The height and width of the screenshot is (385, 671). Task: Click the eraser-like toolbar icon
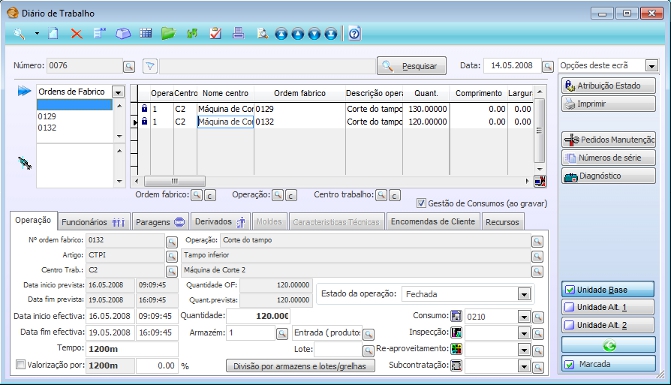pyautogui.click(x=123, y=33)
